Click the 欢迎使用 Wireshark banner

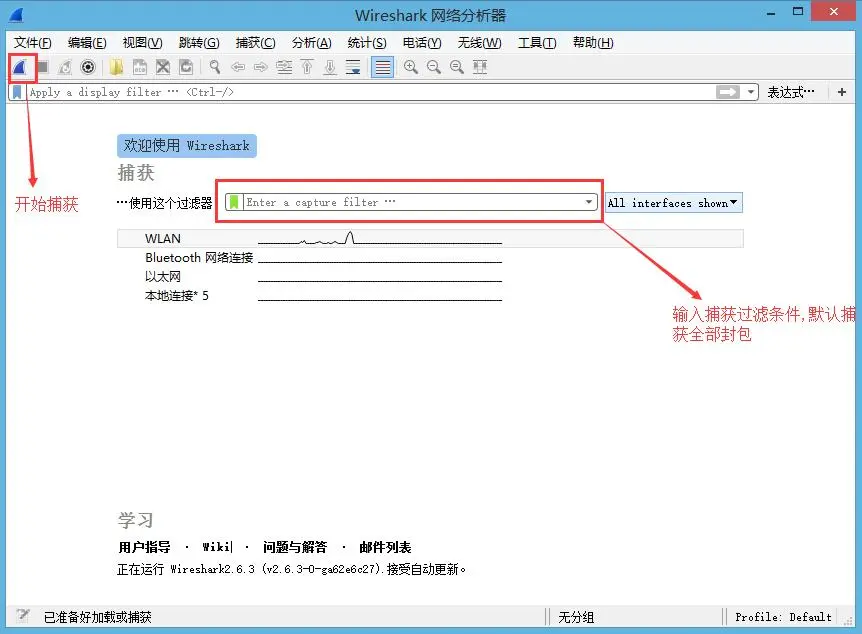coord(187,146)
